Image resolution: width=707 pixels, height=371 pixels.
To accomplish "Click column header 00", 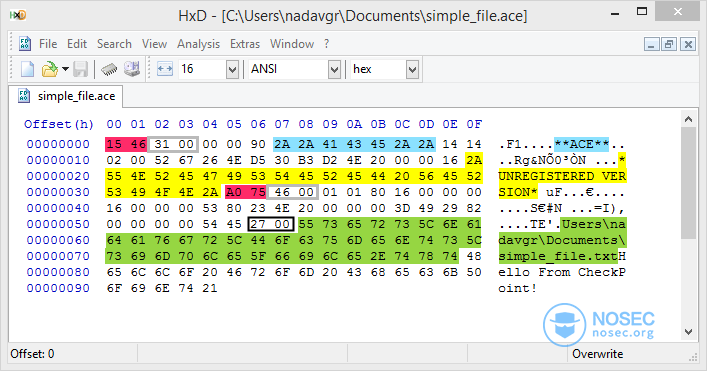I will (x=114, y=124).
